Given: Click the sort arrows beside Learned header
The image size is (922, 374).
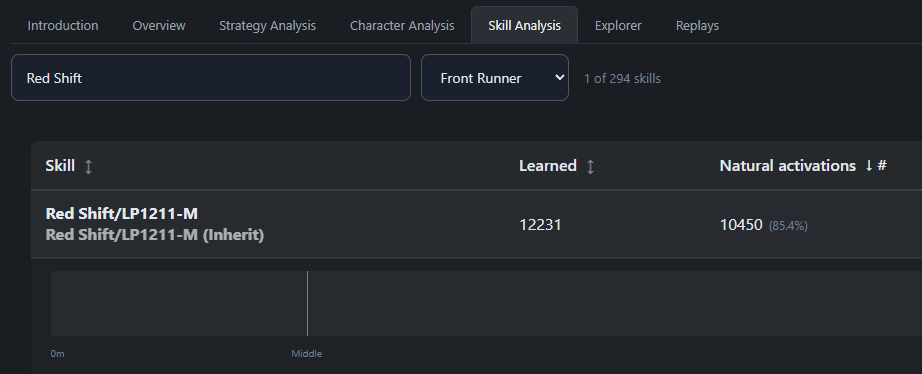Looking at the screenshot, I should tap(590, 166).
